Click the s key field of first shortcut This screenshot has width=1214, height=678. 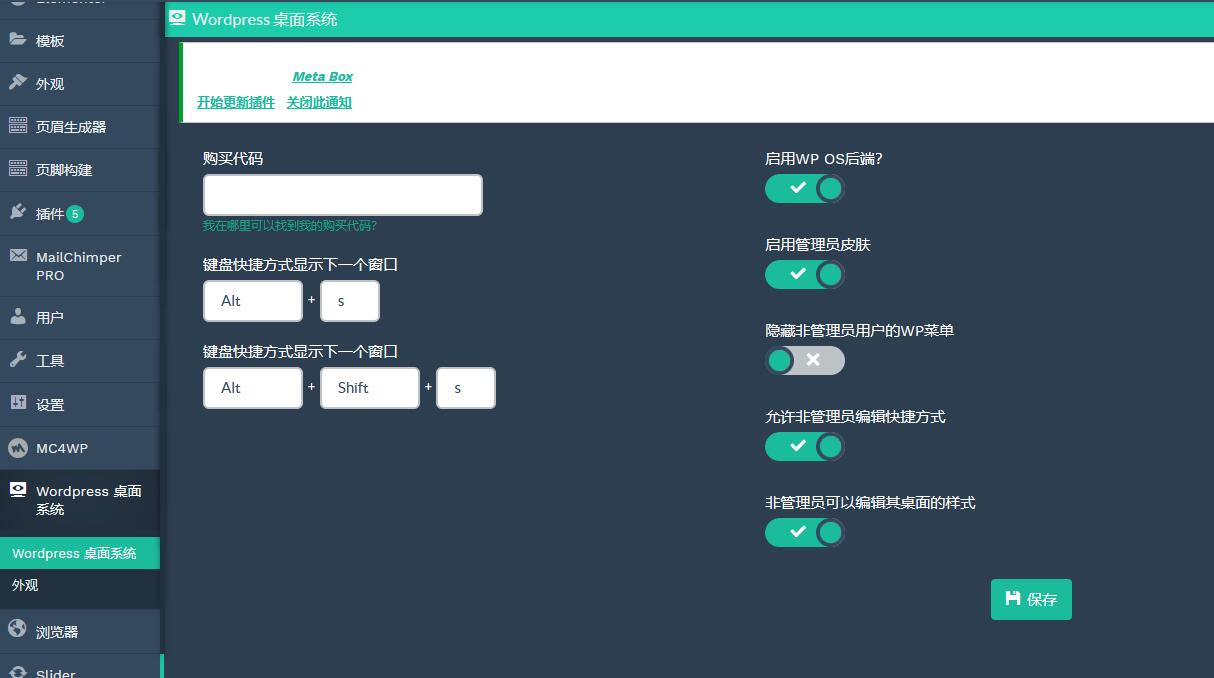point(350,301)
